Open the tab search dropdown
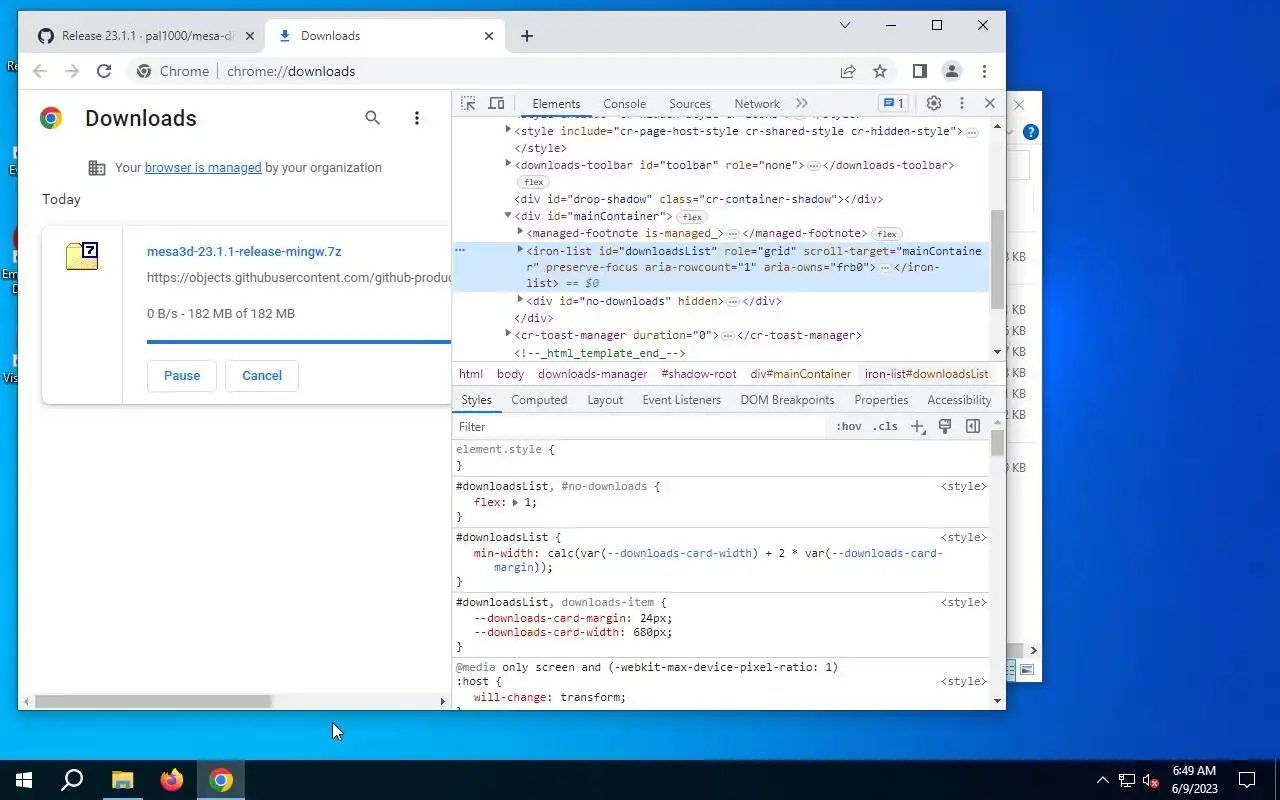 pos(845,25)
